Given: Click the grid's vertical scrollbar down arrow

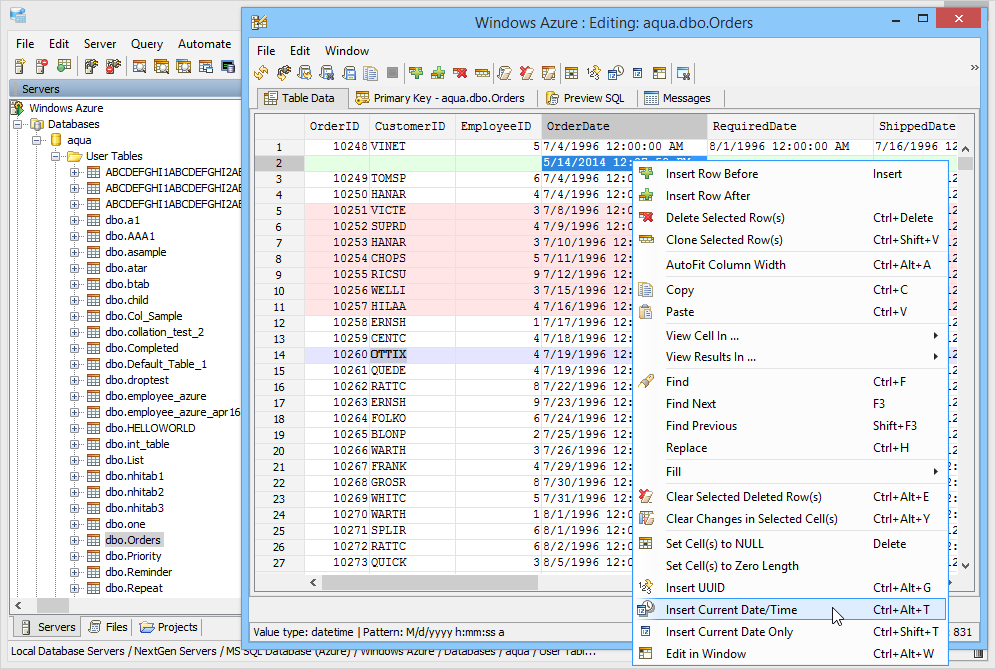Looking at the screenshot, I should (966, 565).
